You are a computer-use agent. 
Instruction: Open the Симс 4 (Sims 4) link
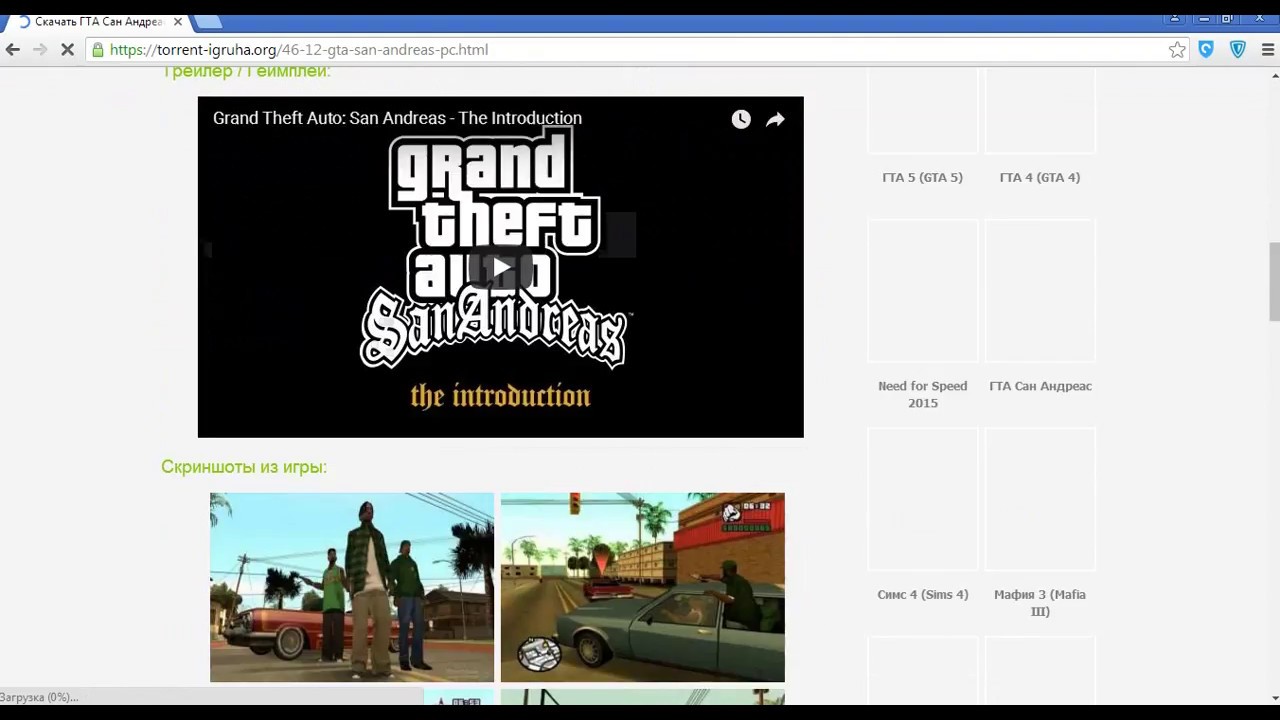(922, 594)
